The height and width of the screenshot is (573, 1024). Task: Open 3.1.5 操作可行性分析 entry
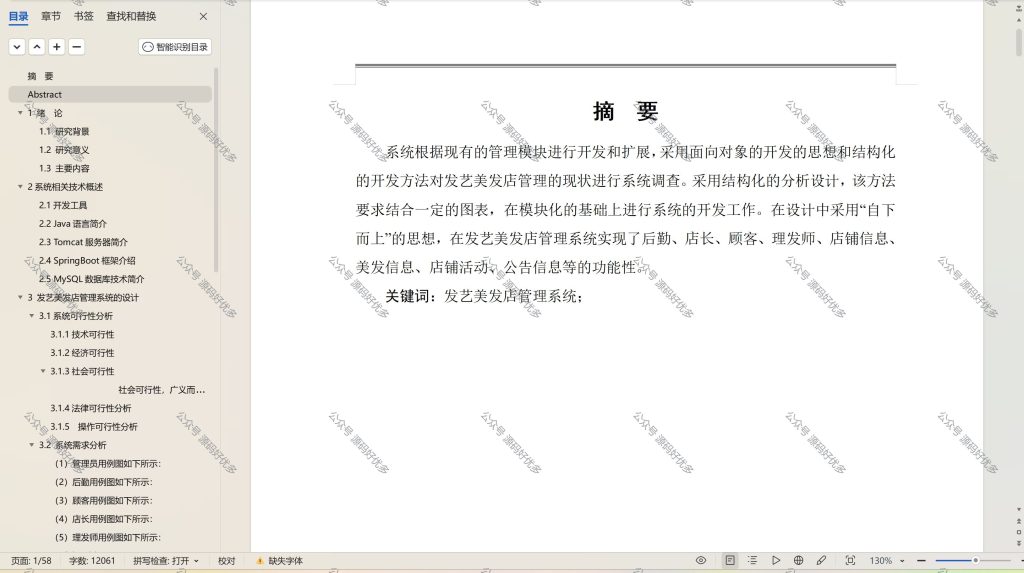tap(94, 427)
